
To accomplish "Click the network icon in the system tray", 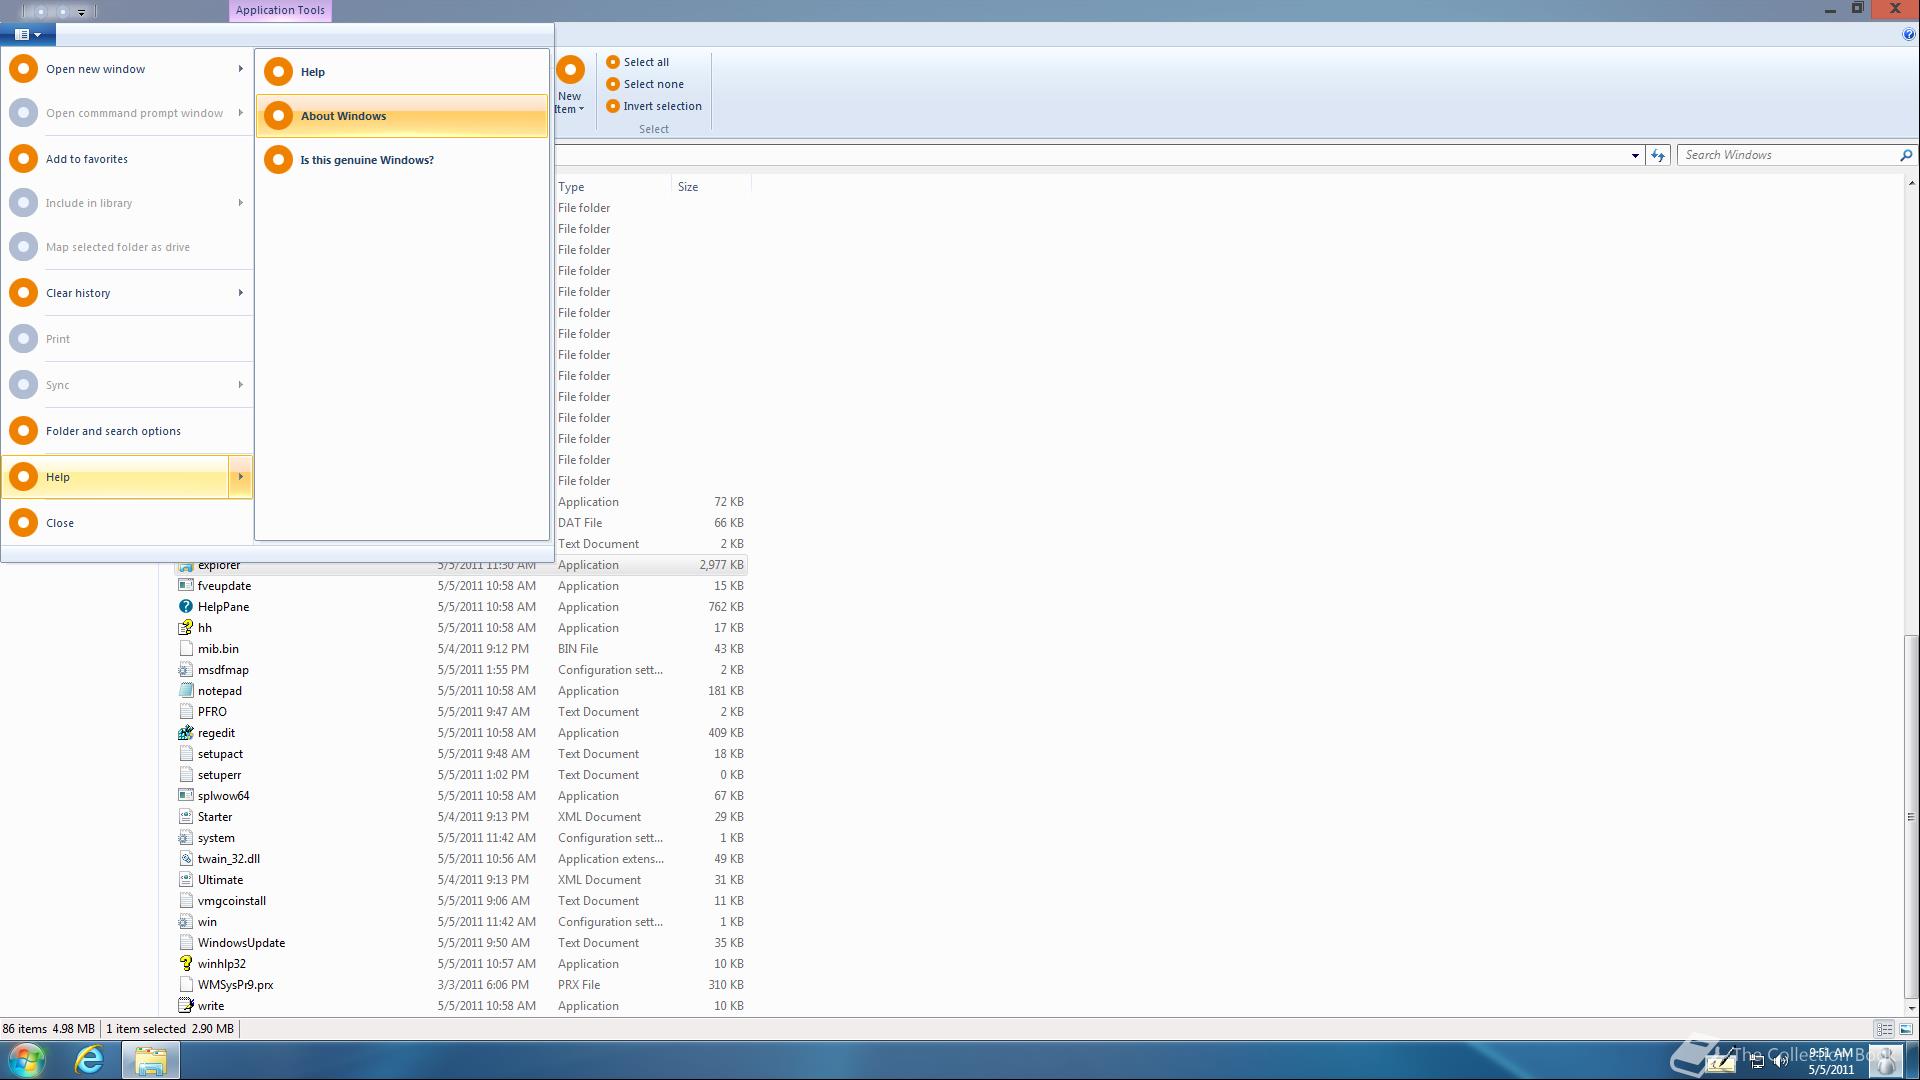I will click(x=1757, y=1061).
